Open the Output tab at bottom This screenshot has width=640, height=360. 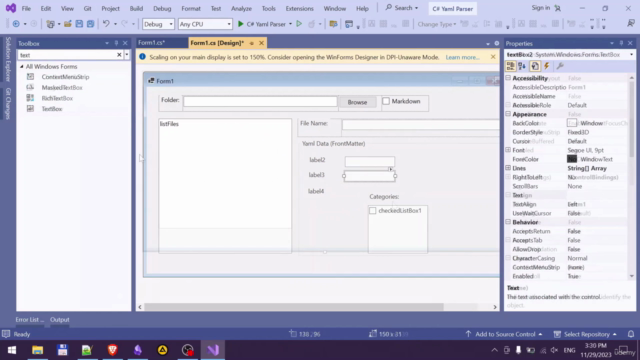coord(60,320)
